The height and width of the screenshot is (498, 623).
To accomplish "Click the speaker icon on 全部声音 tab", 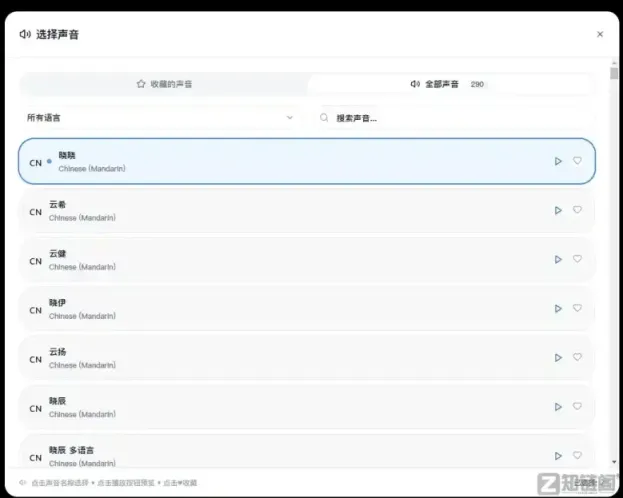I will click(x=415, y=84).
